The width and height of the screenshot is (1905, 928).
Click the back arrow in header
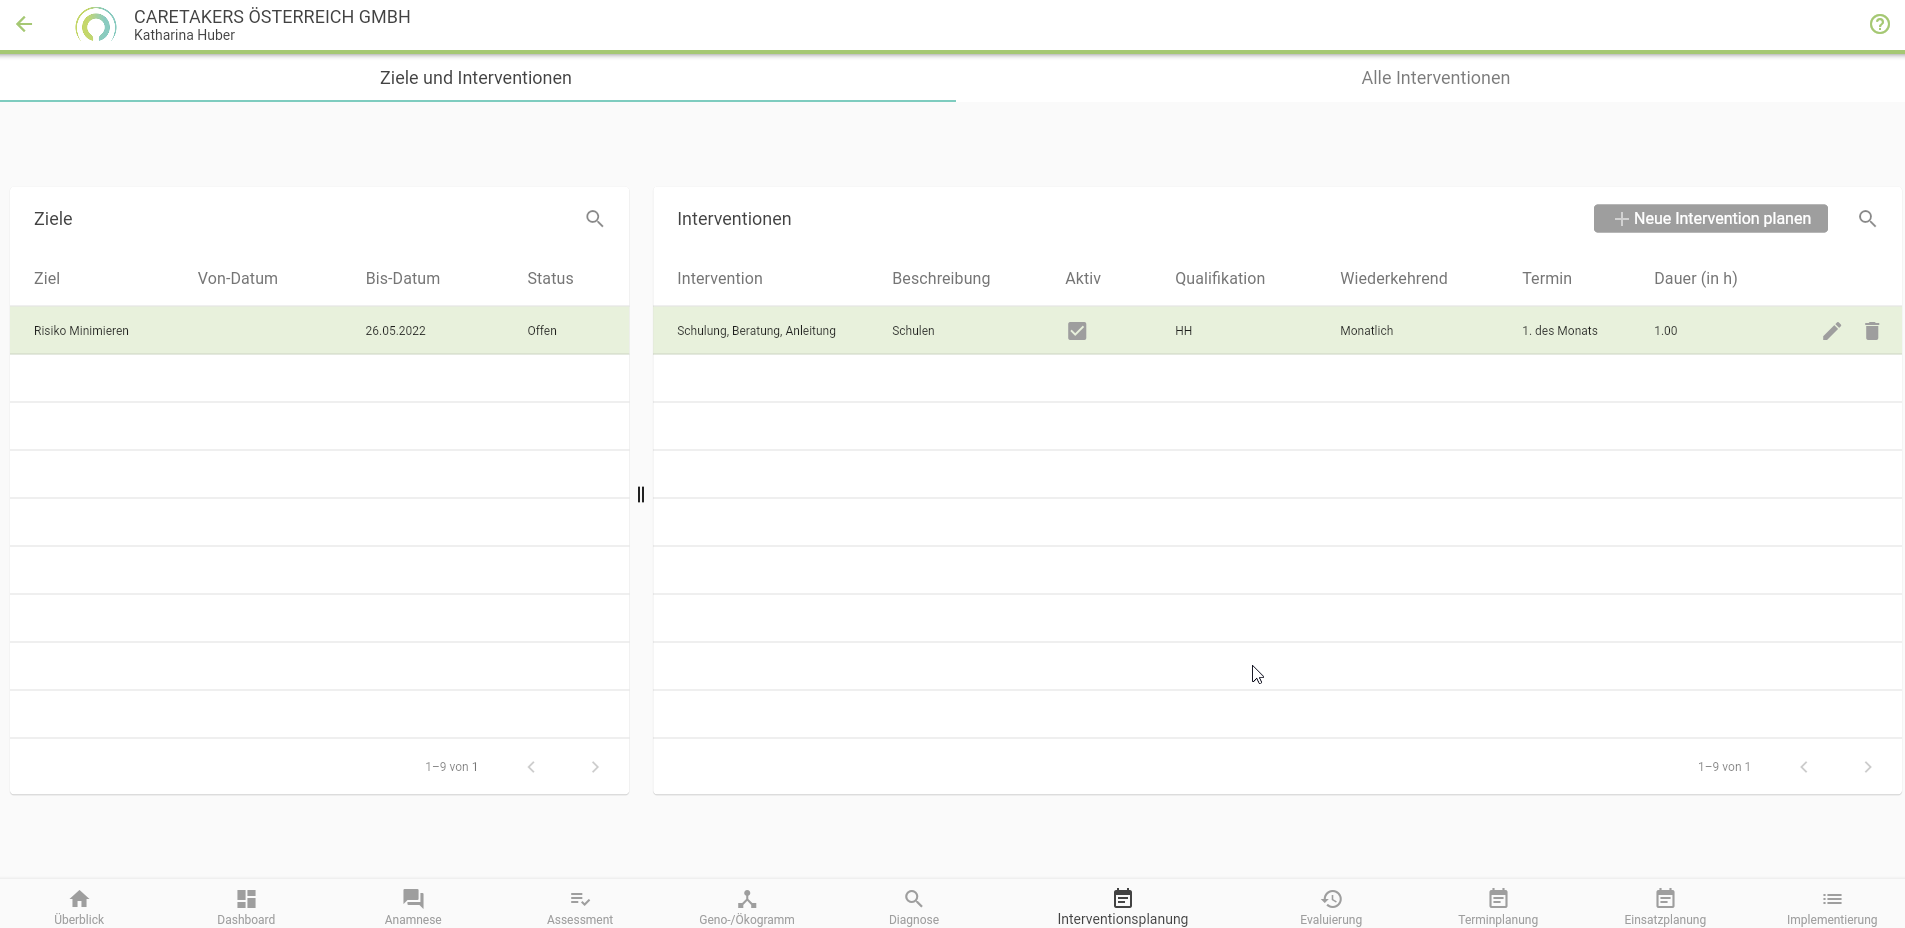pyautogui.click(x=25, y=25)
